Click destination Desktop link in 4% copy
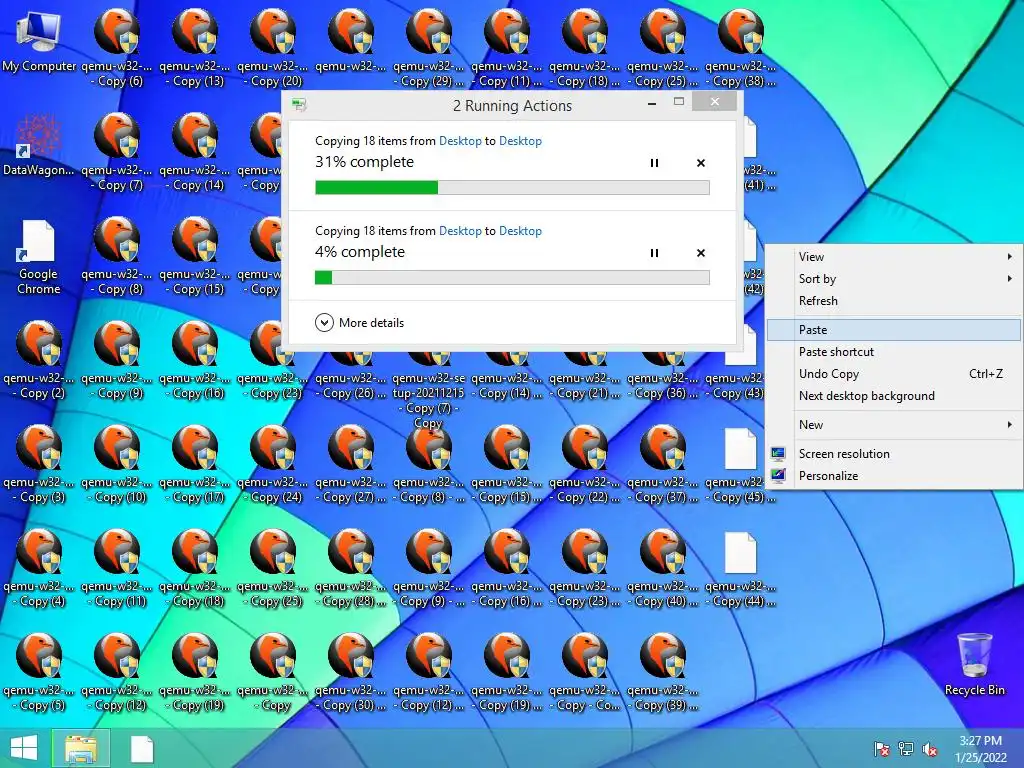 (520, 231)
